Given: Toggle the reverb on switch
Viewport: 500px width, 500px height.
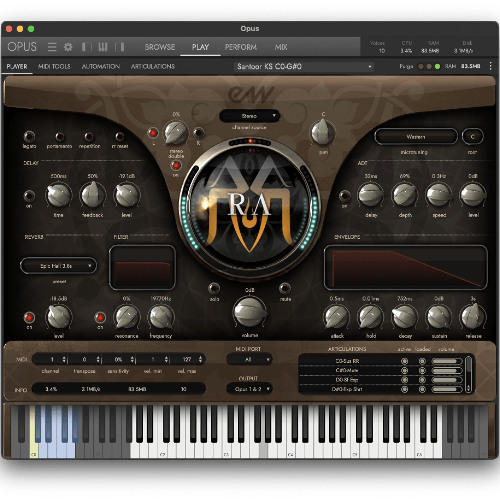Looking at the screenshot, I should tap(29, 317).
